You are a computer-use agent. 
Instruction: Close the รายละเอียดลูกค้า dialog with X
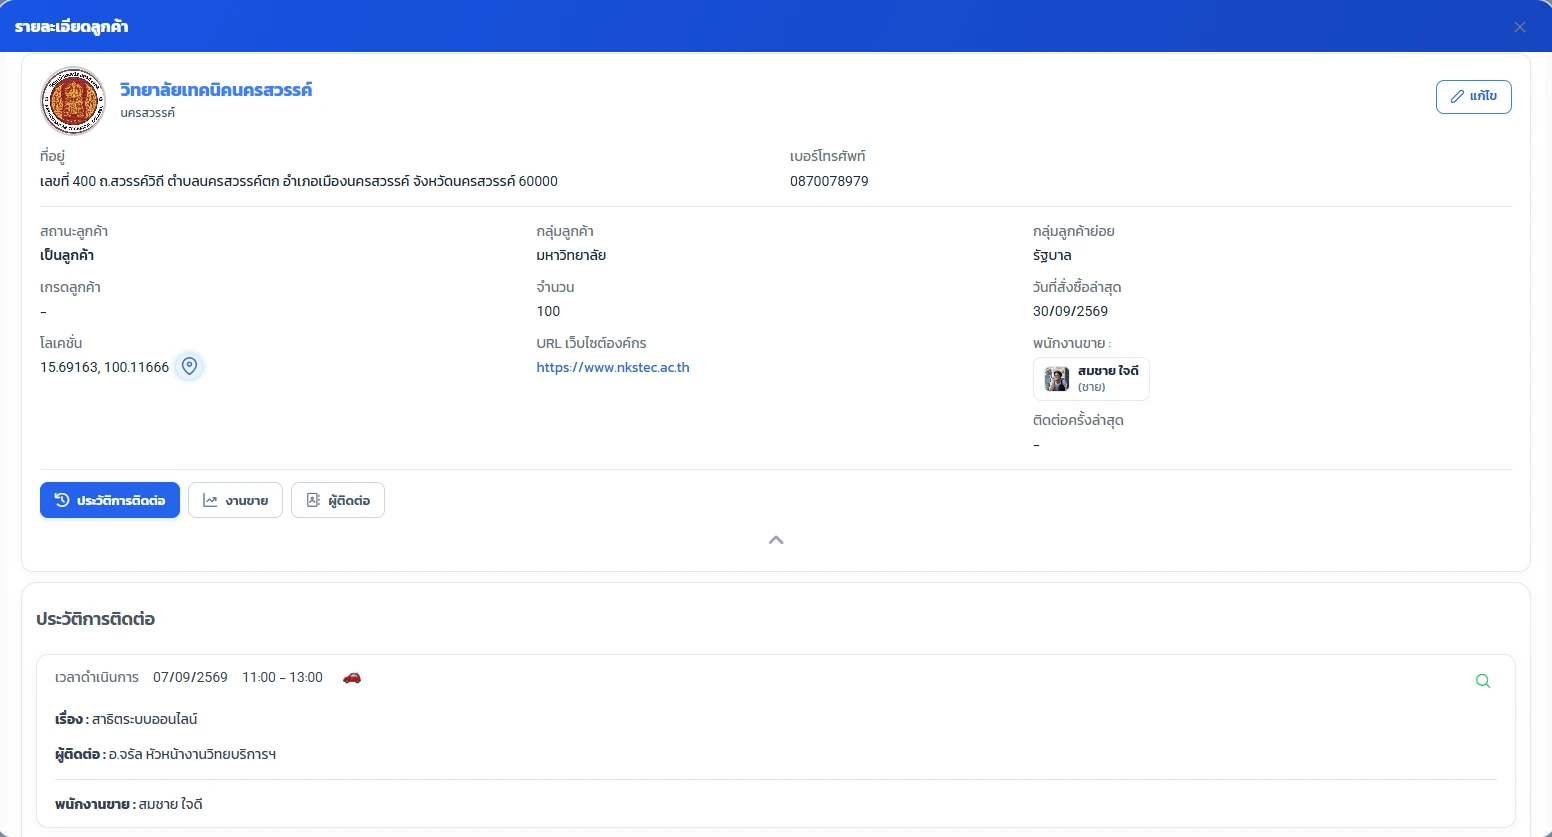click(1520, 27)
